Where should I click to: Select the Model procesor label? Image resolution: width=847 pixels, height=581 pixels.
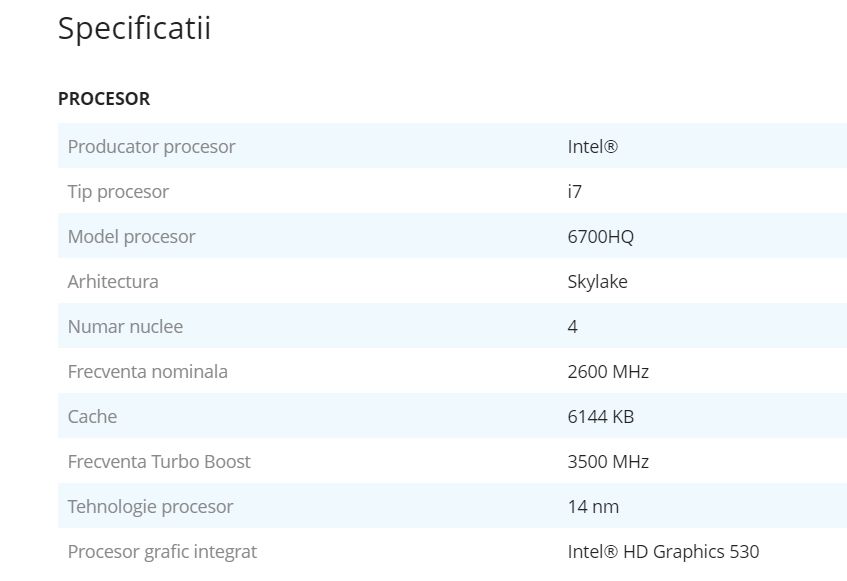[x=131, y=237]
